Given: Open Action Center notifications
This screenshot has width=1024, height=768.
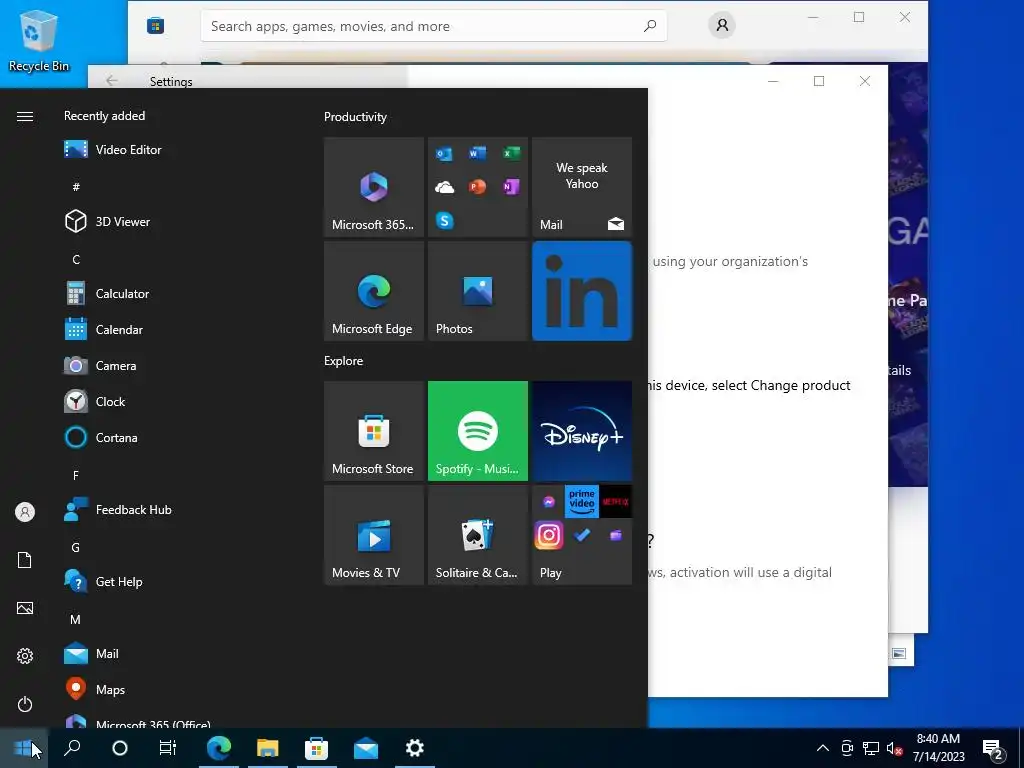Looking at the screenshot, I should tap(993, 749).
